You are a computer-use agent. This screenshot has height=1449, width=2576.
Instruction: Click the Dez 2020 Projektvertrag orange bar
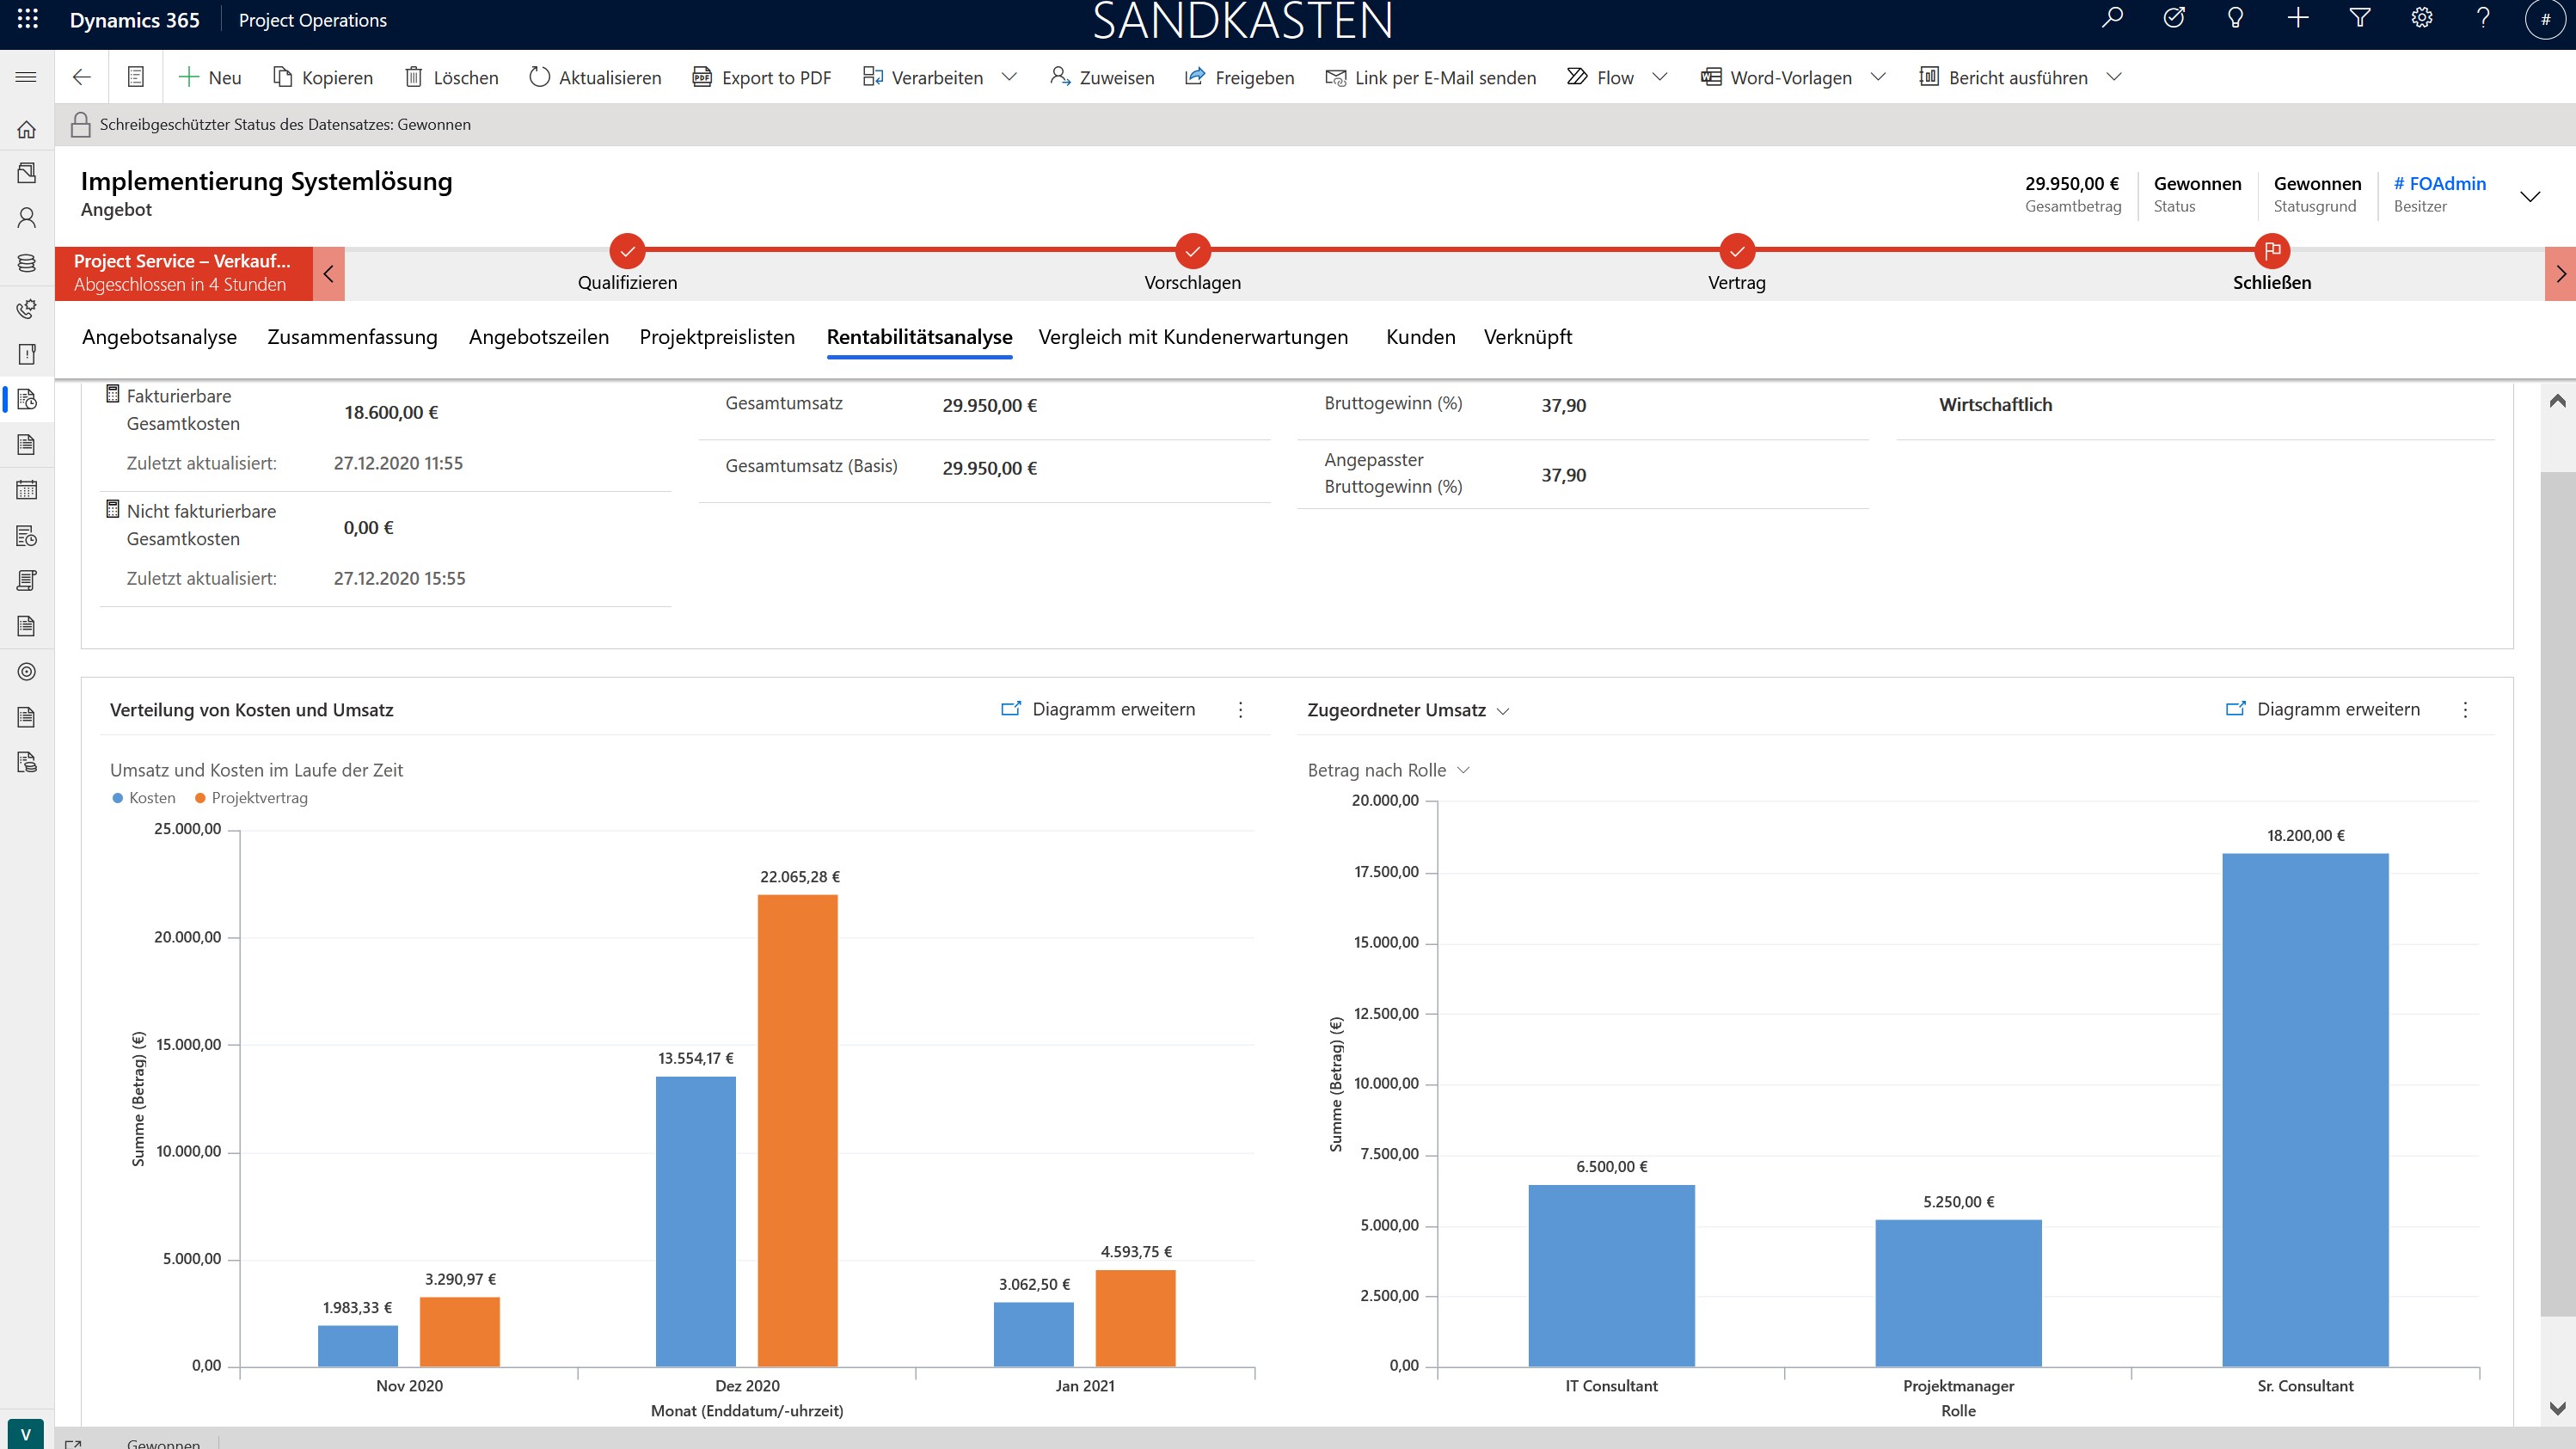(797, 1130)
